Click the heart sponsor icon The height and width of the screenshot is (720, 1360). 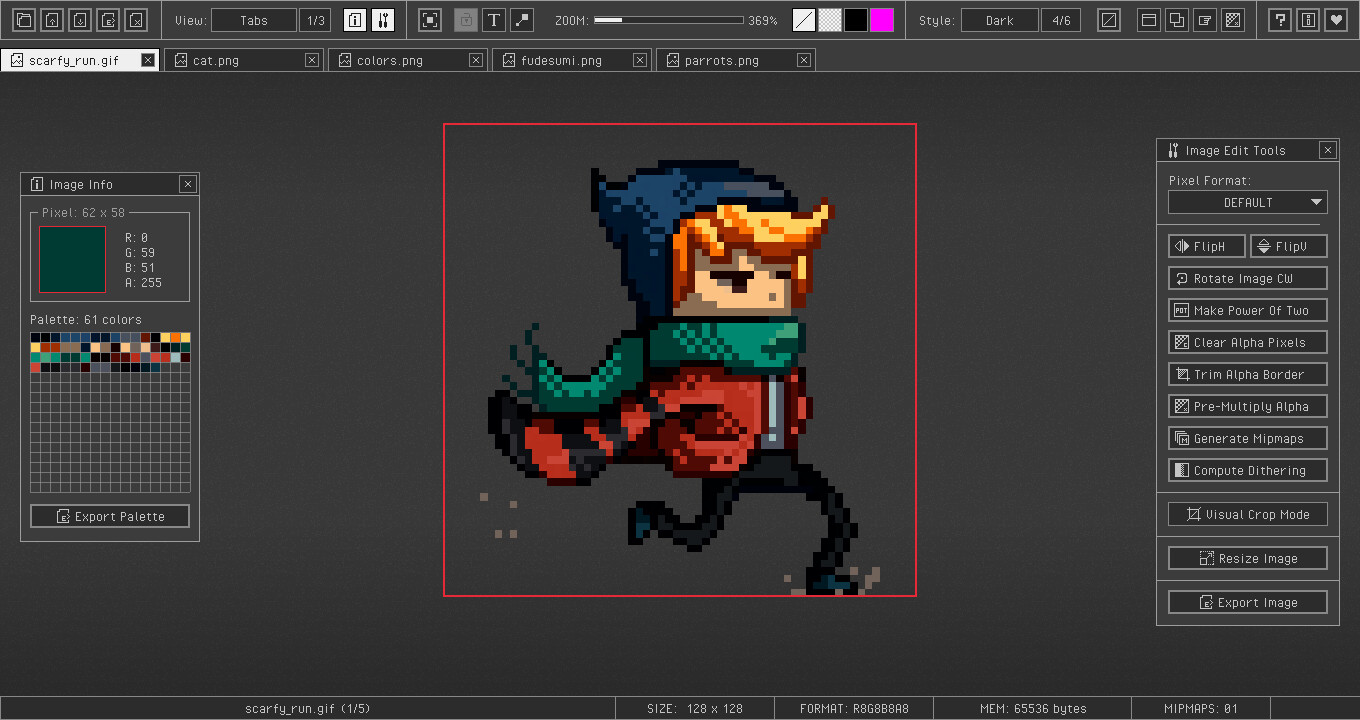click(1336, 20)
